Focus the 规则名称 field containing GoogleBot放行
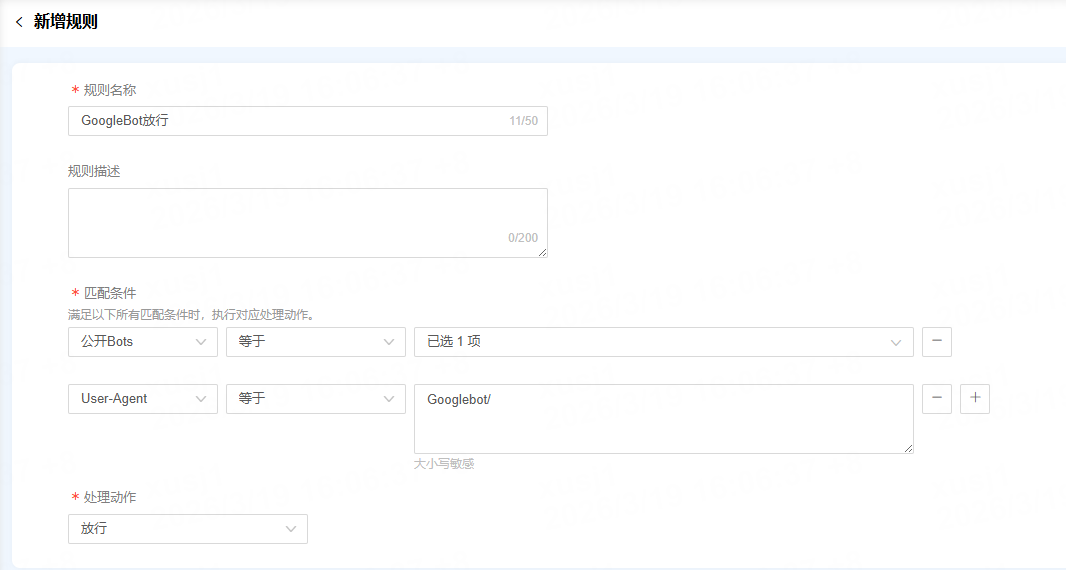This screenshot has width=1066, height=570. [290, 121]
